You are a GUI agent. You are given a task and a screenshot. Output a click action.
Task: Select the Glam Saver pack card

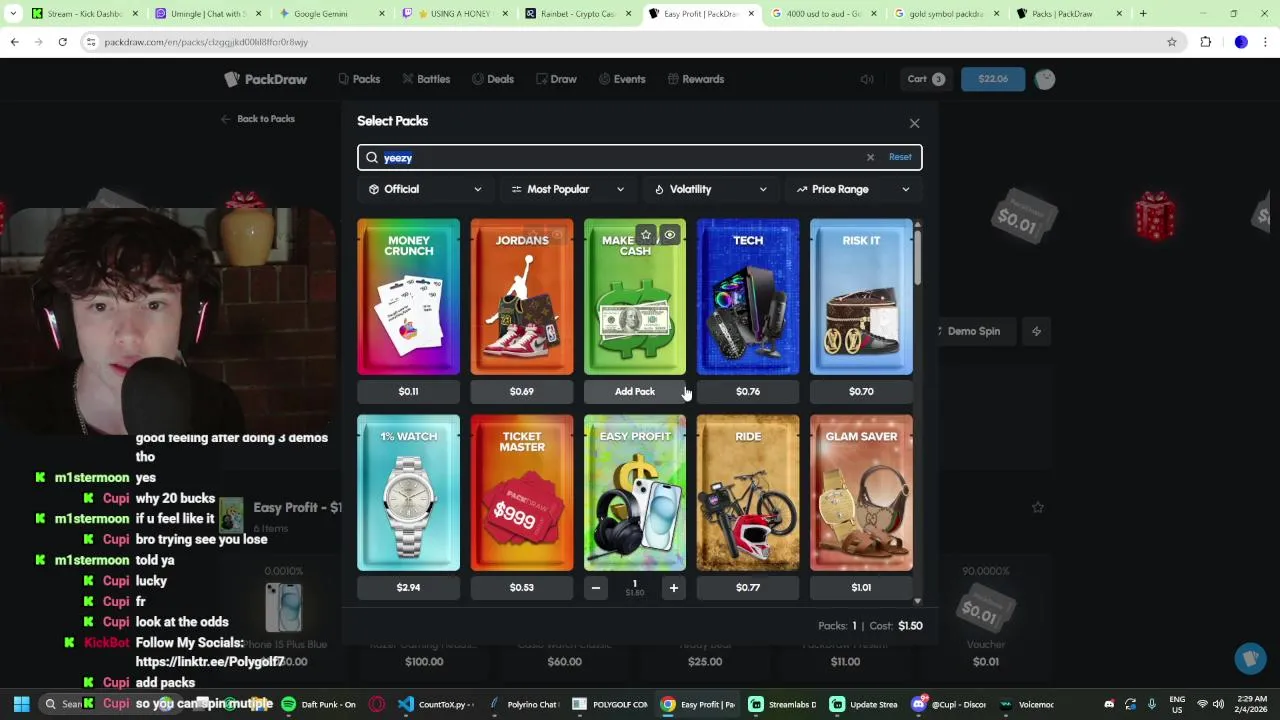tap(861, 493)
